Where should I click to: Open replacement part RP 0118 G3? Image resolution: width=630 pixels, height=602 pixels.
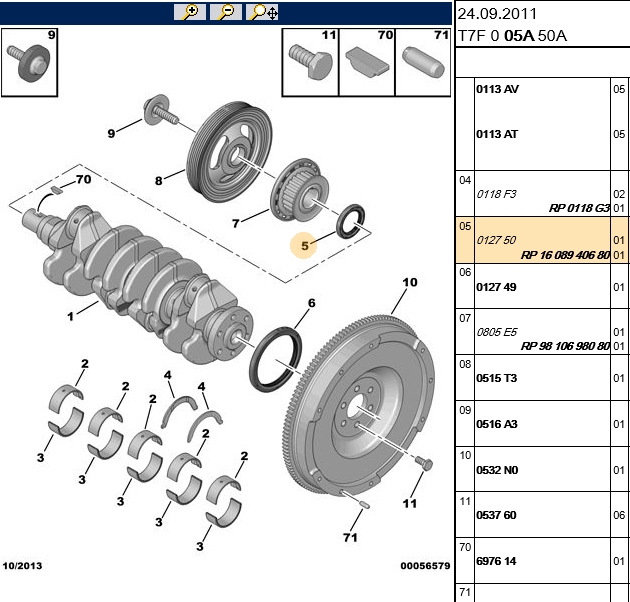[579, 208]
